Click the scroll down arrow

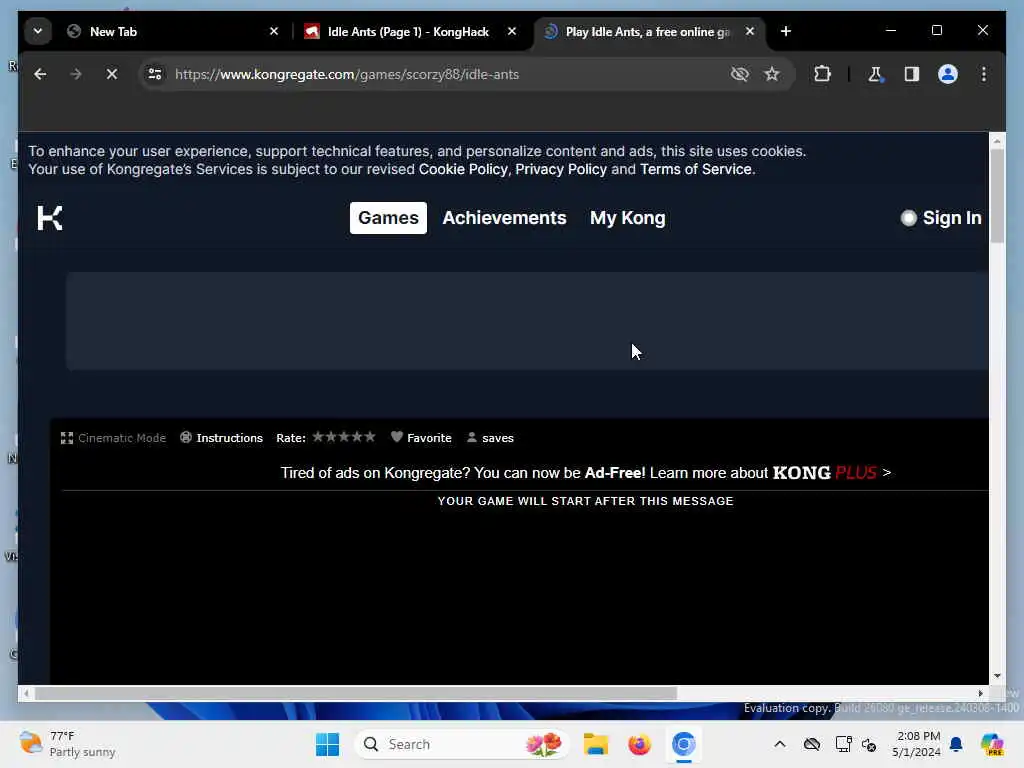point(997,677)
